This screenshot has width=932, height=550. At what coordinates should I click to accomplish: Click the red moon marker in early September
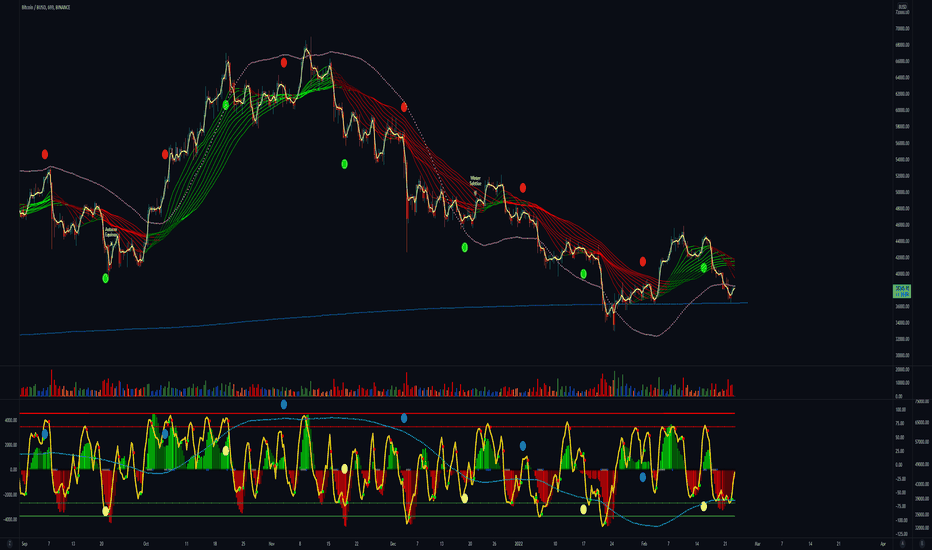point(45,155)
